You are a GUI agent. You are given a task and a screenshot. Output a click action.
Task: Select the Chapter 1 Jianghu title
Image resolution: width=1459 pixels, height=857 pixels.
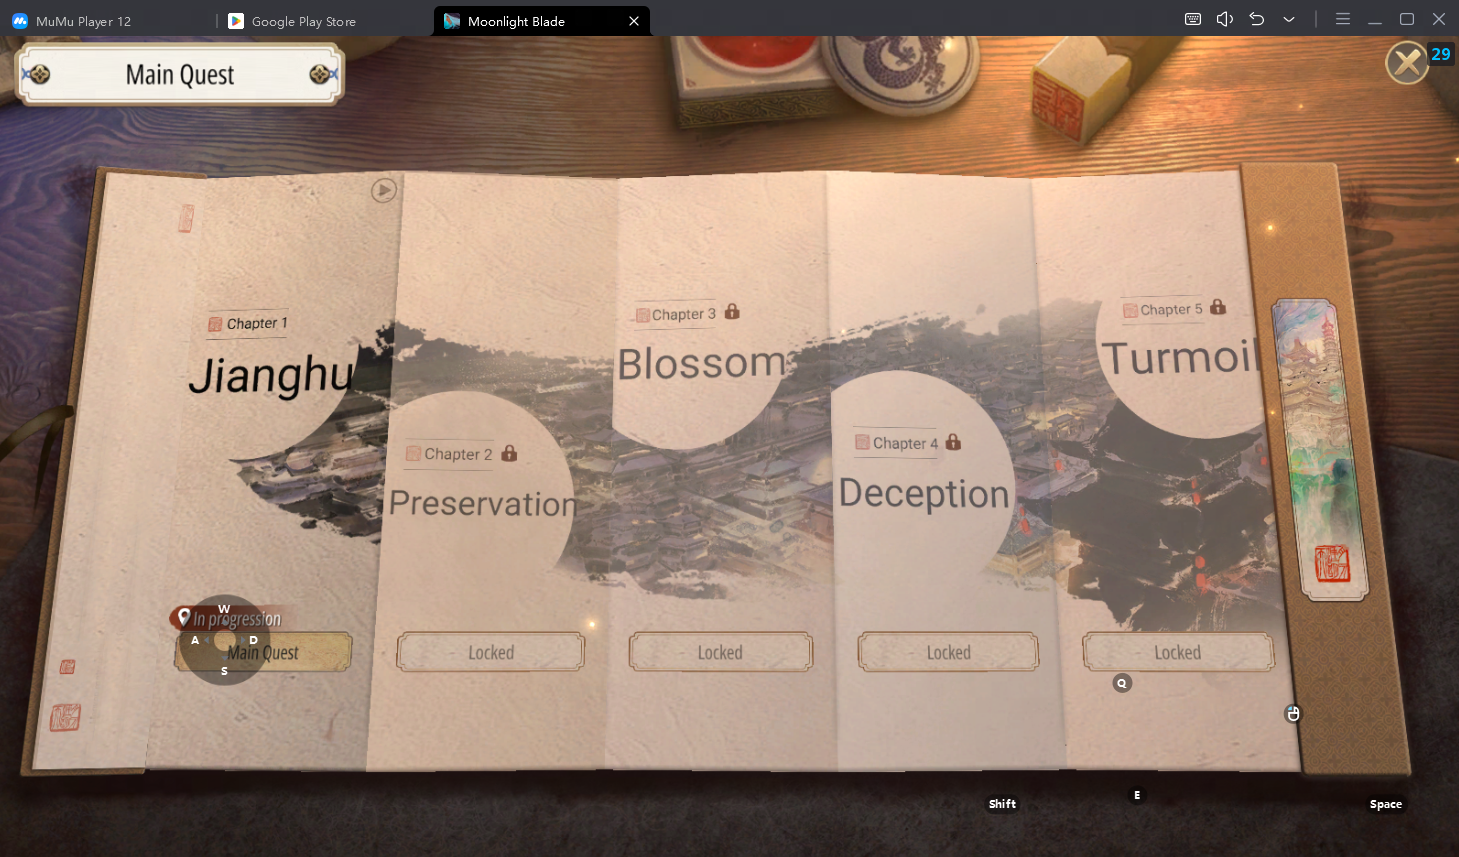coord(271,375)
